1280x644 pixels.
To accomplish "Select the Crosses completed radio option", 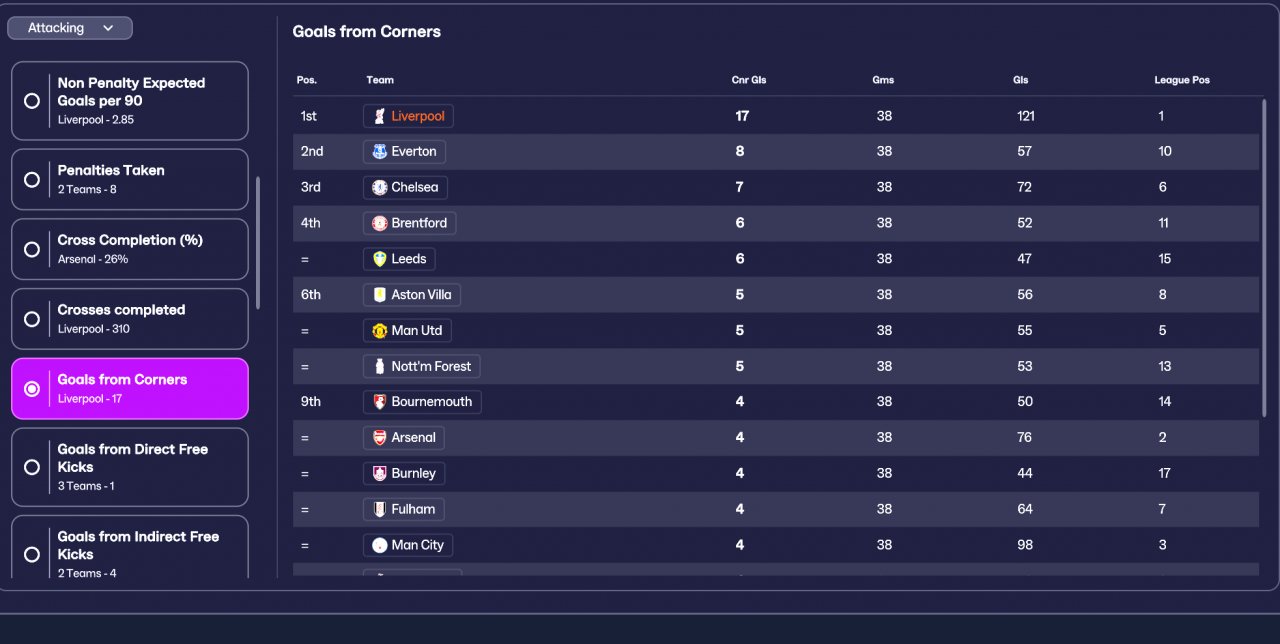I will point(32,319).
